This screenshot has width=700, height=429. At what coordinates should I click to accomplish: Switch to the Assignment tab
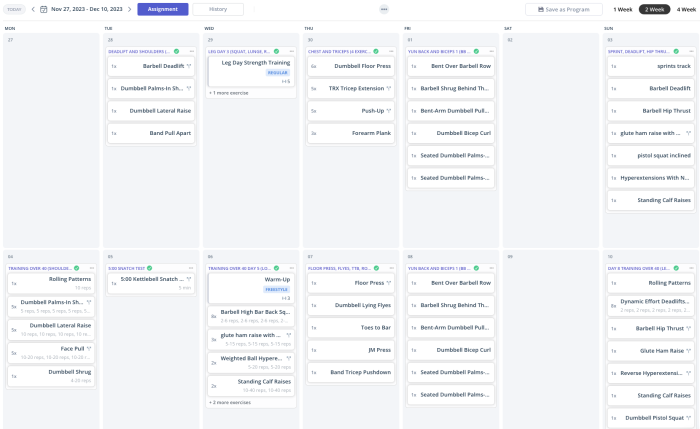163,9
